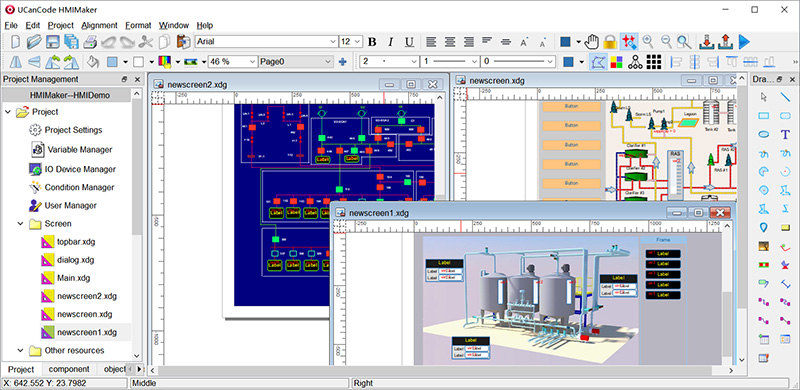Switch to the component tab

click(x=69, y=369)
